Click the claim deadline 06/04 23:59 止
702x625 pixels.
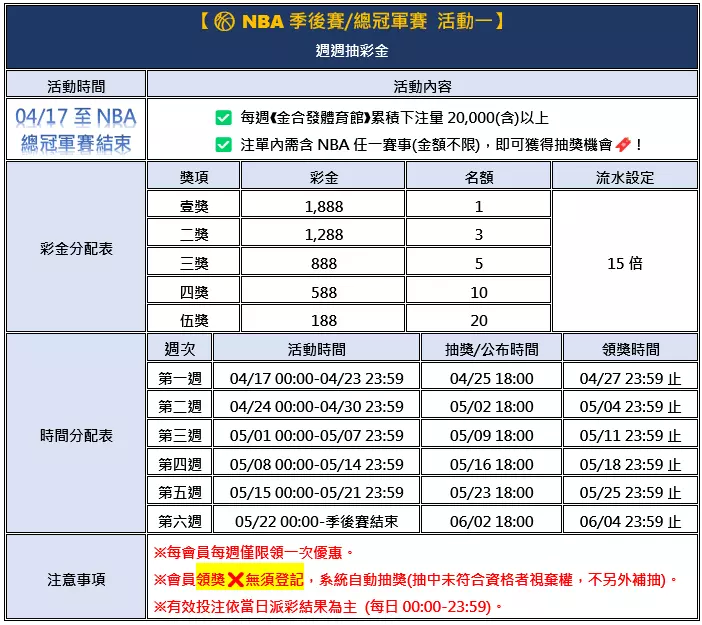[x=630, y=521]
